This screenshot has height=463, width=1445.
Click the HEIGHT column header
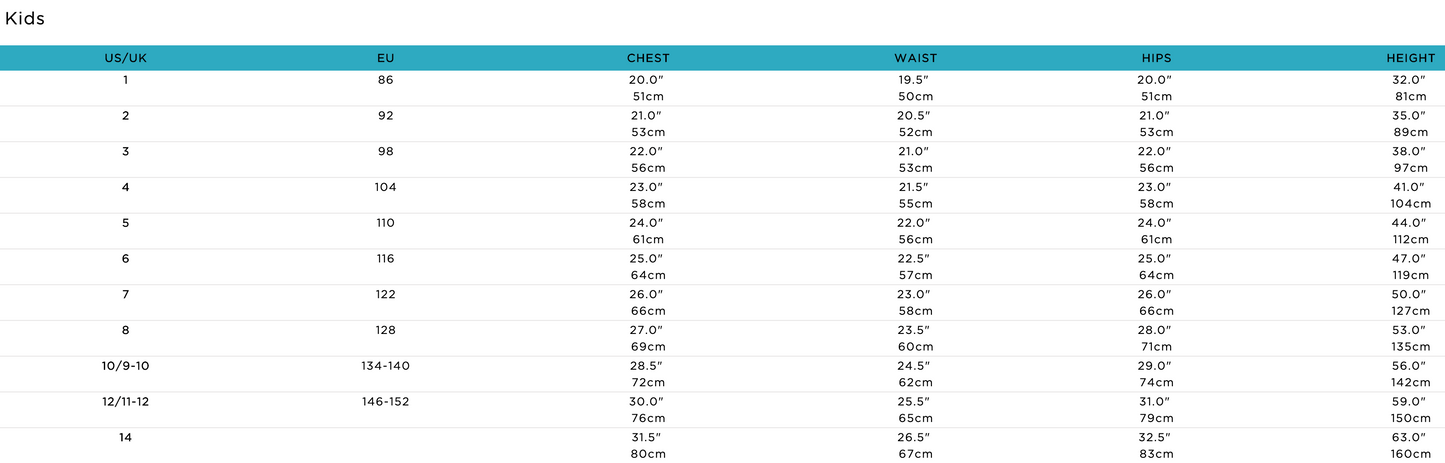(x=1410, y=58)
